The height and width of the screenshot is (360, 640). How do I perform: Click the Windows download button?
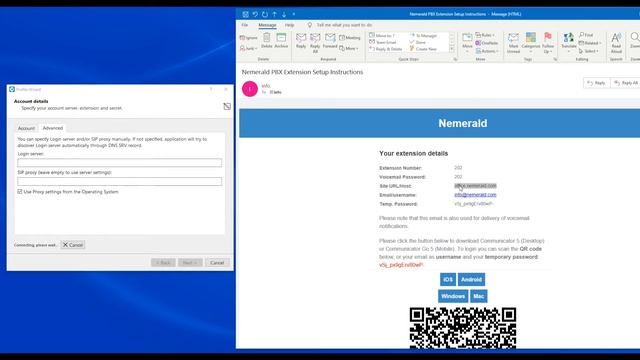pyautogui.click(x=453, y=296)
